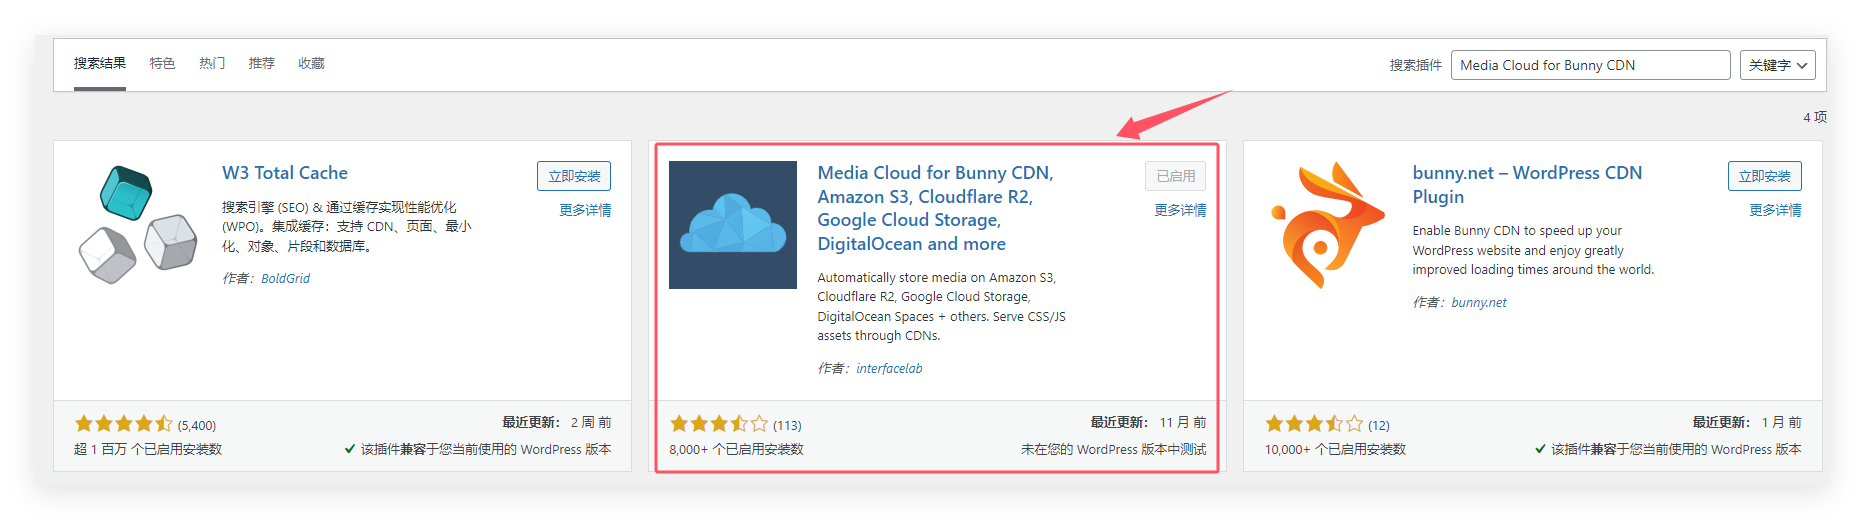
Task: Click the 4 项 result count
Action: pyautogui.click(x=1814, y=117)
